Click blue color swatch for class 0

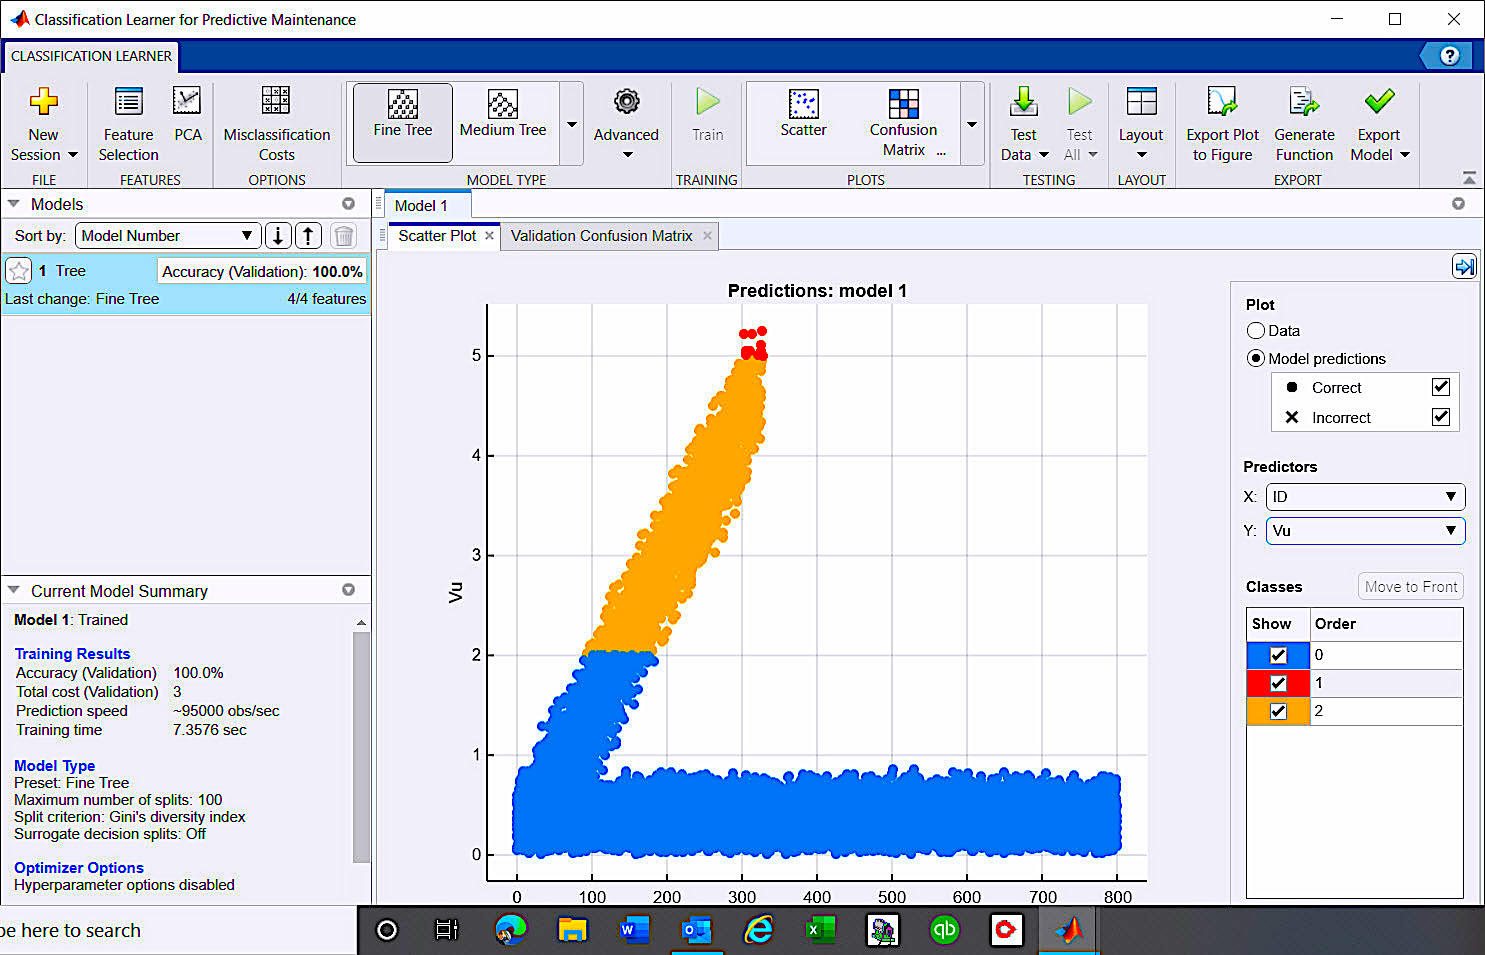point(1278,655)
